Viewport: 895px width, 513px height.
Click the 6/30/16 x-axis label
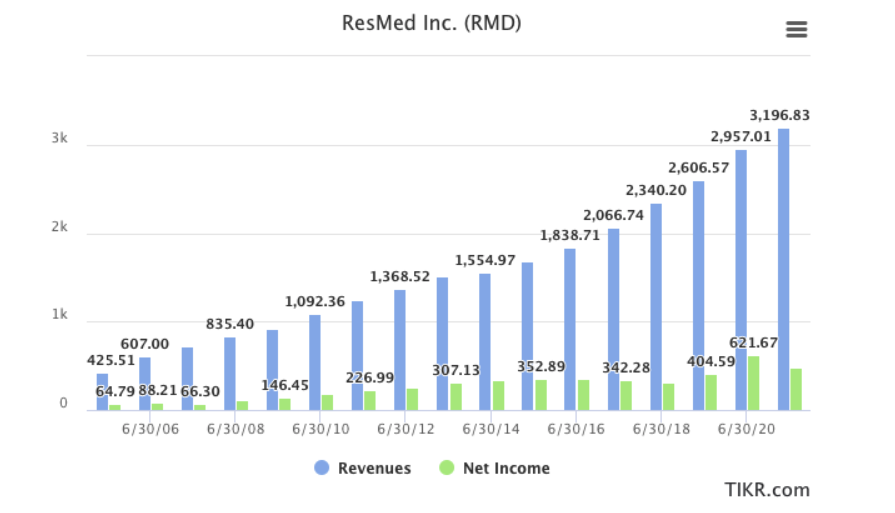click(x=576, y=429)
